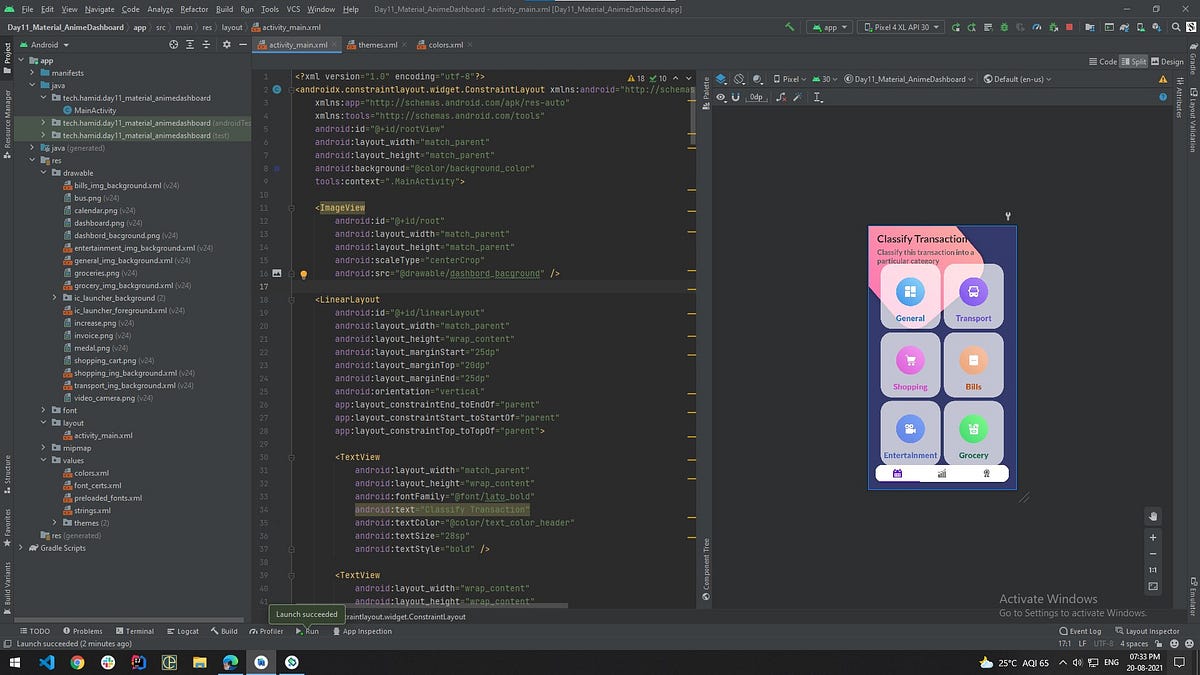Image resolution: width=1200 pixels, height=675 pixels.
Task: Click the project panel settings gear
Action: pos(227,45)
